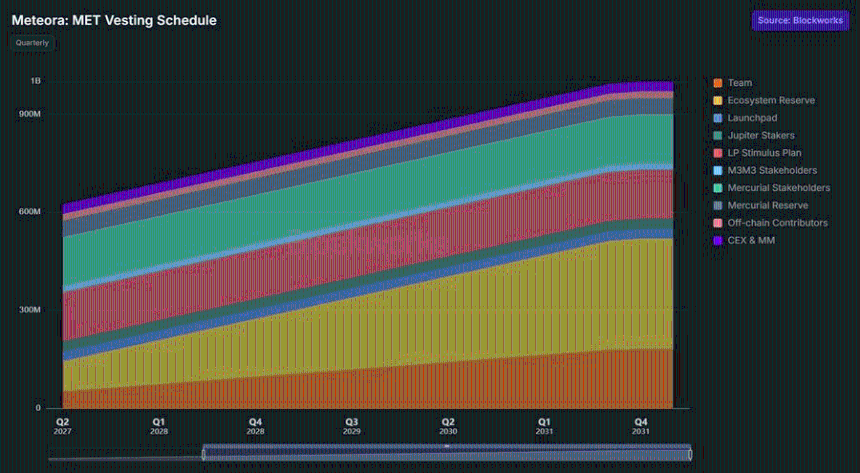Click the selected range bar of zoom slider

[447, 452]
